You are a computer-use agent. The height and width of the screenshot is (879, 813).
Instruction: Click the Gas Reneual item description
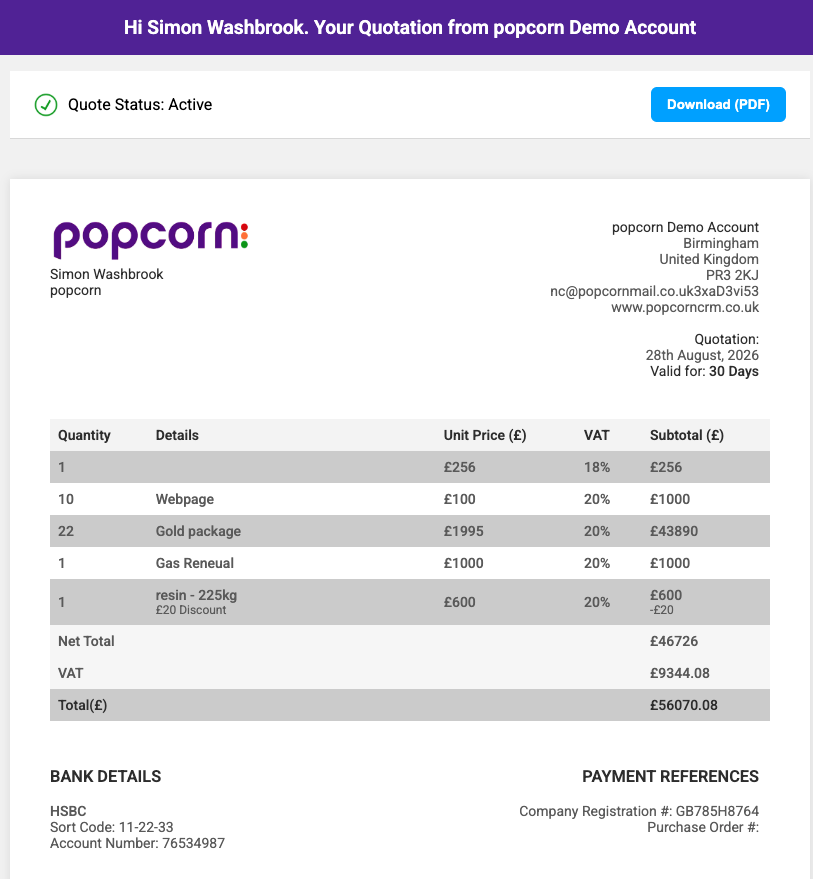click(195, 563)
